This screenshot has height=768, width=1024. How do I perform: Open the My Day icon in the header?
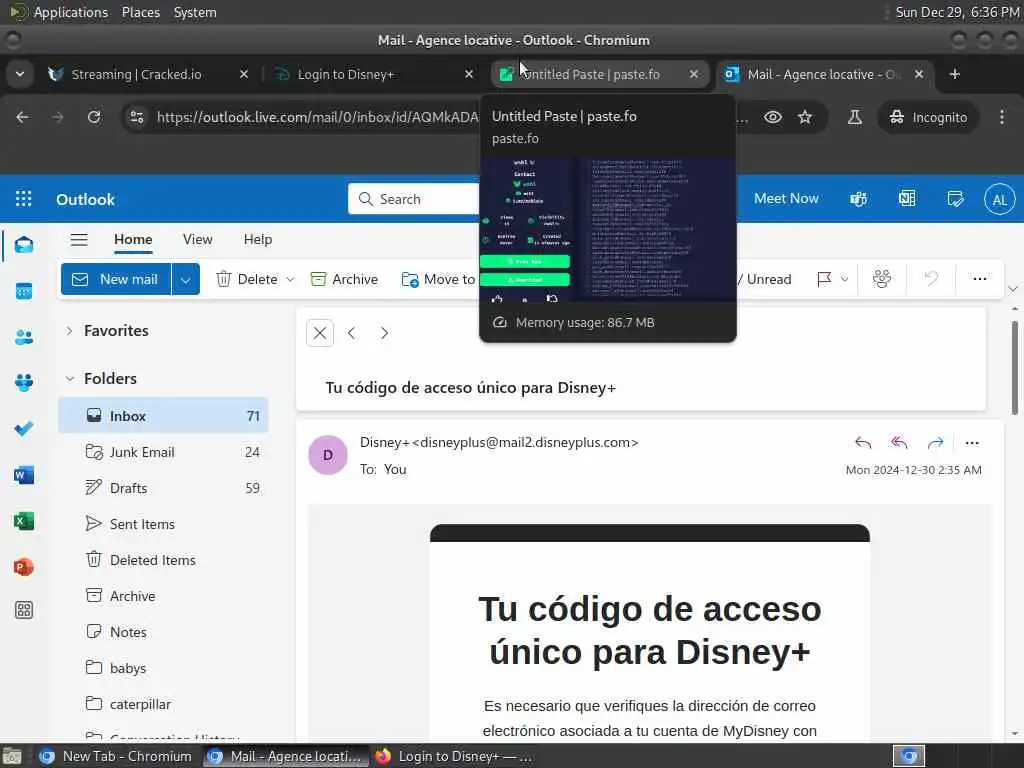[955, 199]
